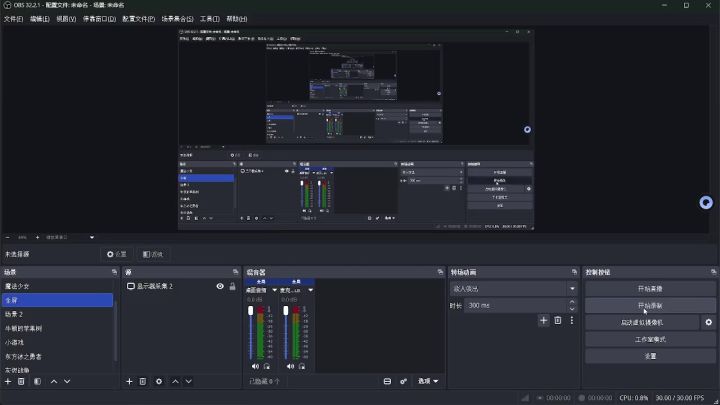Open microphone channel dropdown arrow

pyautogui.click(x=310, y=290)
